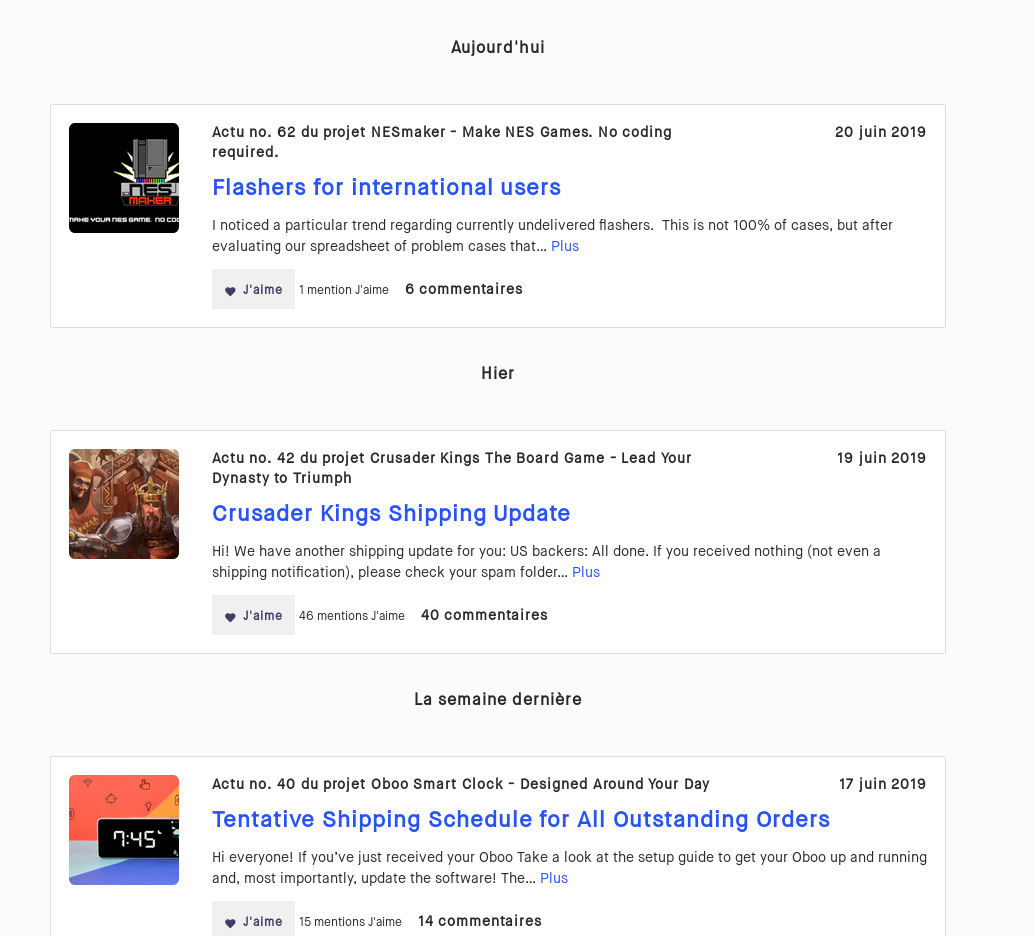Like the Tentative Shipping Schedule post

coord(253,918)
